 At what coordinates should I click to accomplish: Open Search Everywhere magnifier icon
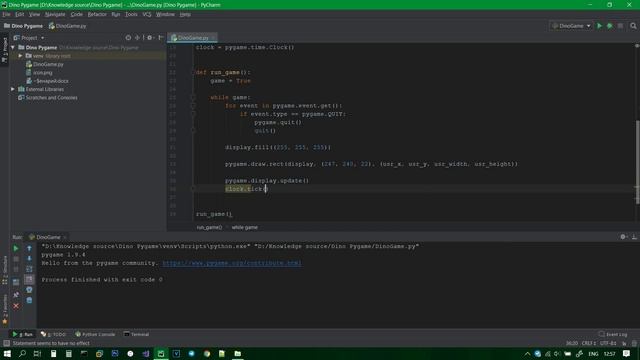coord(633,26)
